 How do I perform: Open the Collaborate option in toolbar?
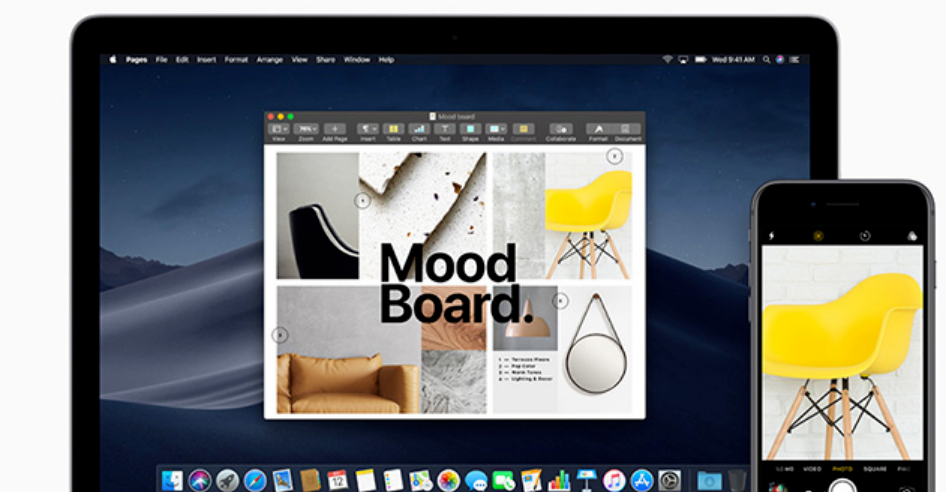tap(561, 129)
